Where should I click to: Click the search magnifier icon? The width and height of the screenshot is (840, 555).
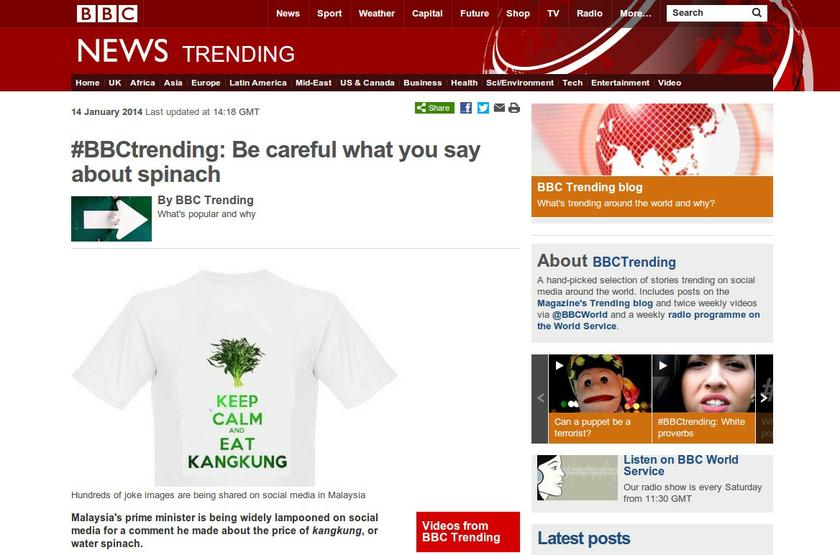coord(756,13)
